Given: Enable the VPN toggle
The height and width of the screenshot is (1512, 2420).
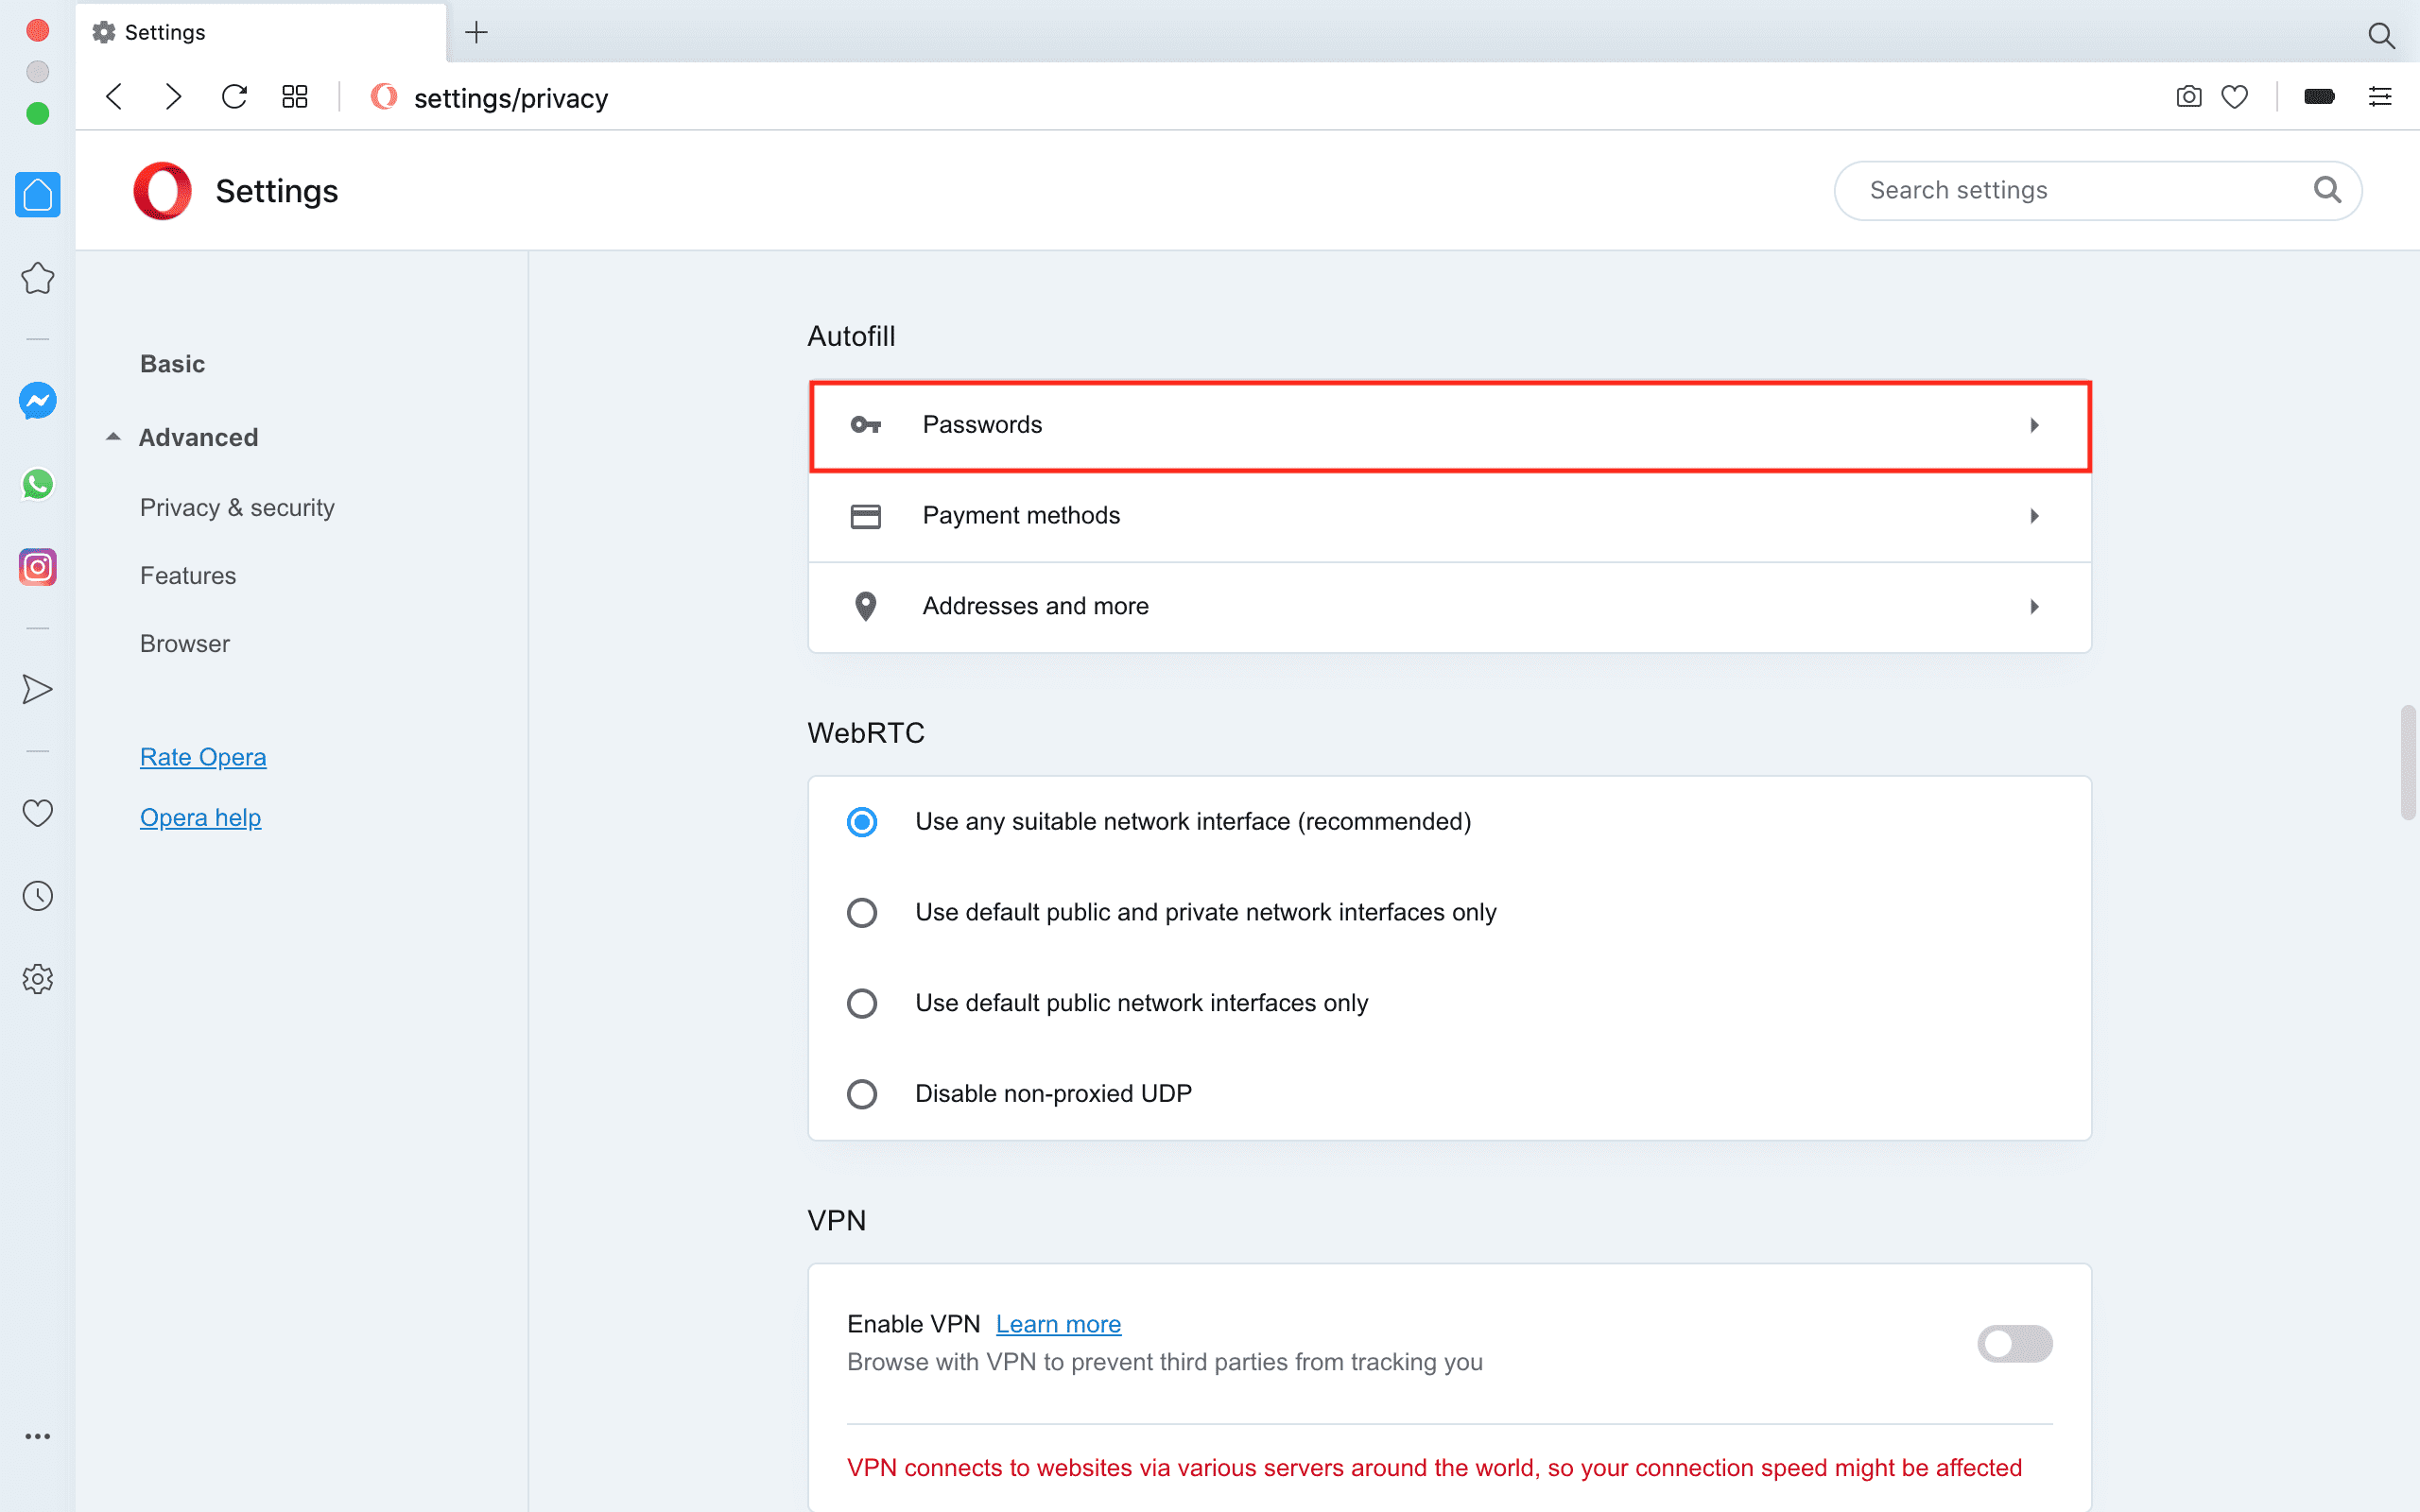Looking at the screenshot, I should (x=2014, y=1343).
